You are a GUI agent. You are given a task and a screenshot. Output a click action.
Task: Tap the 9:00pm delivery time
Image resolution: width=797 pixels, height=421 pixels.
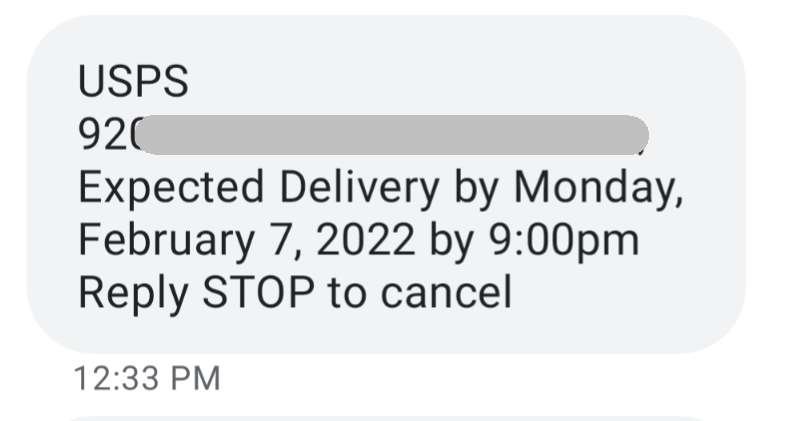[564, 242]
